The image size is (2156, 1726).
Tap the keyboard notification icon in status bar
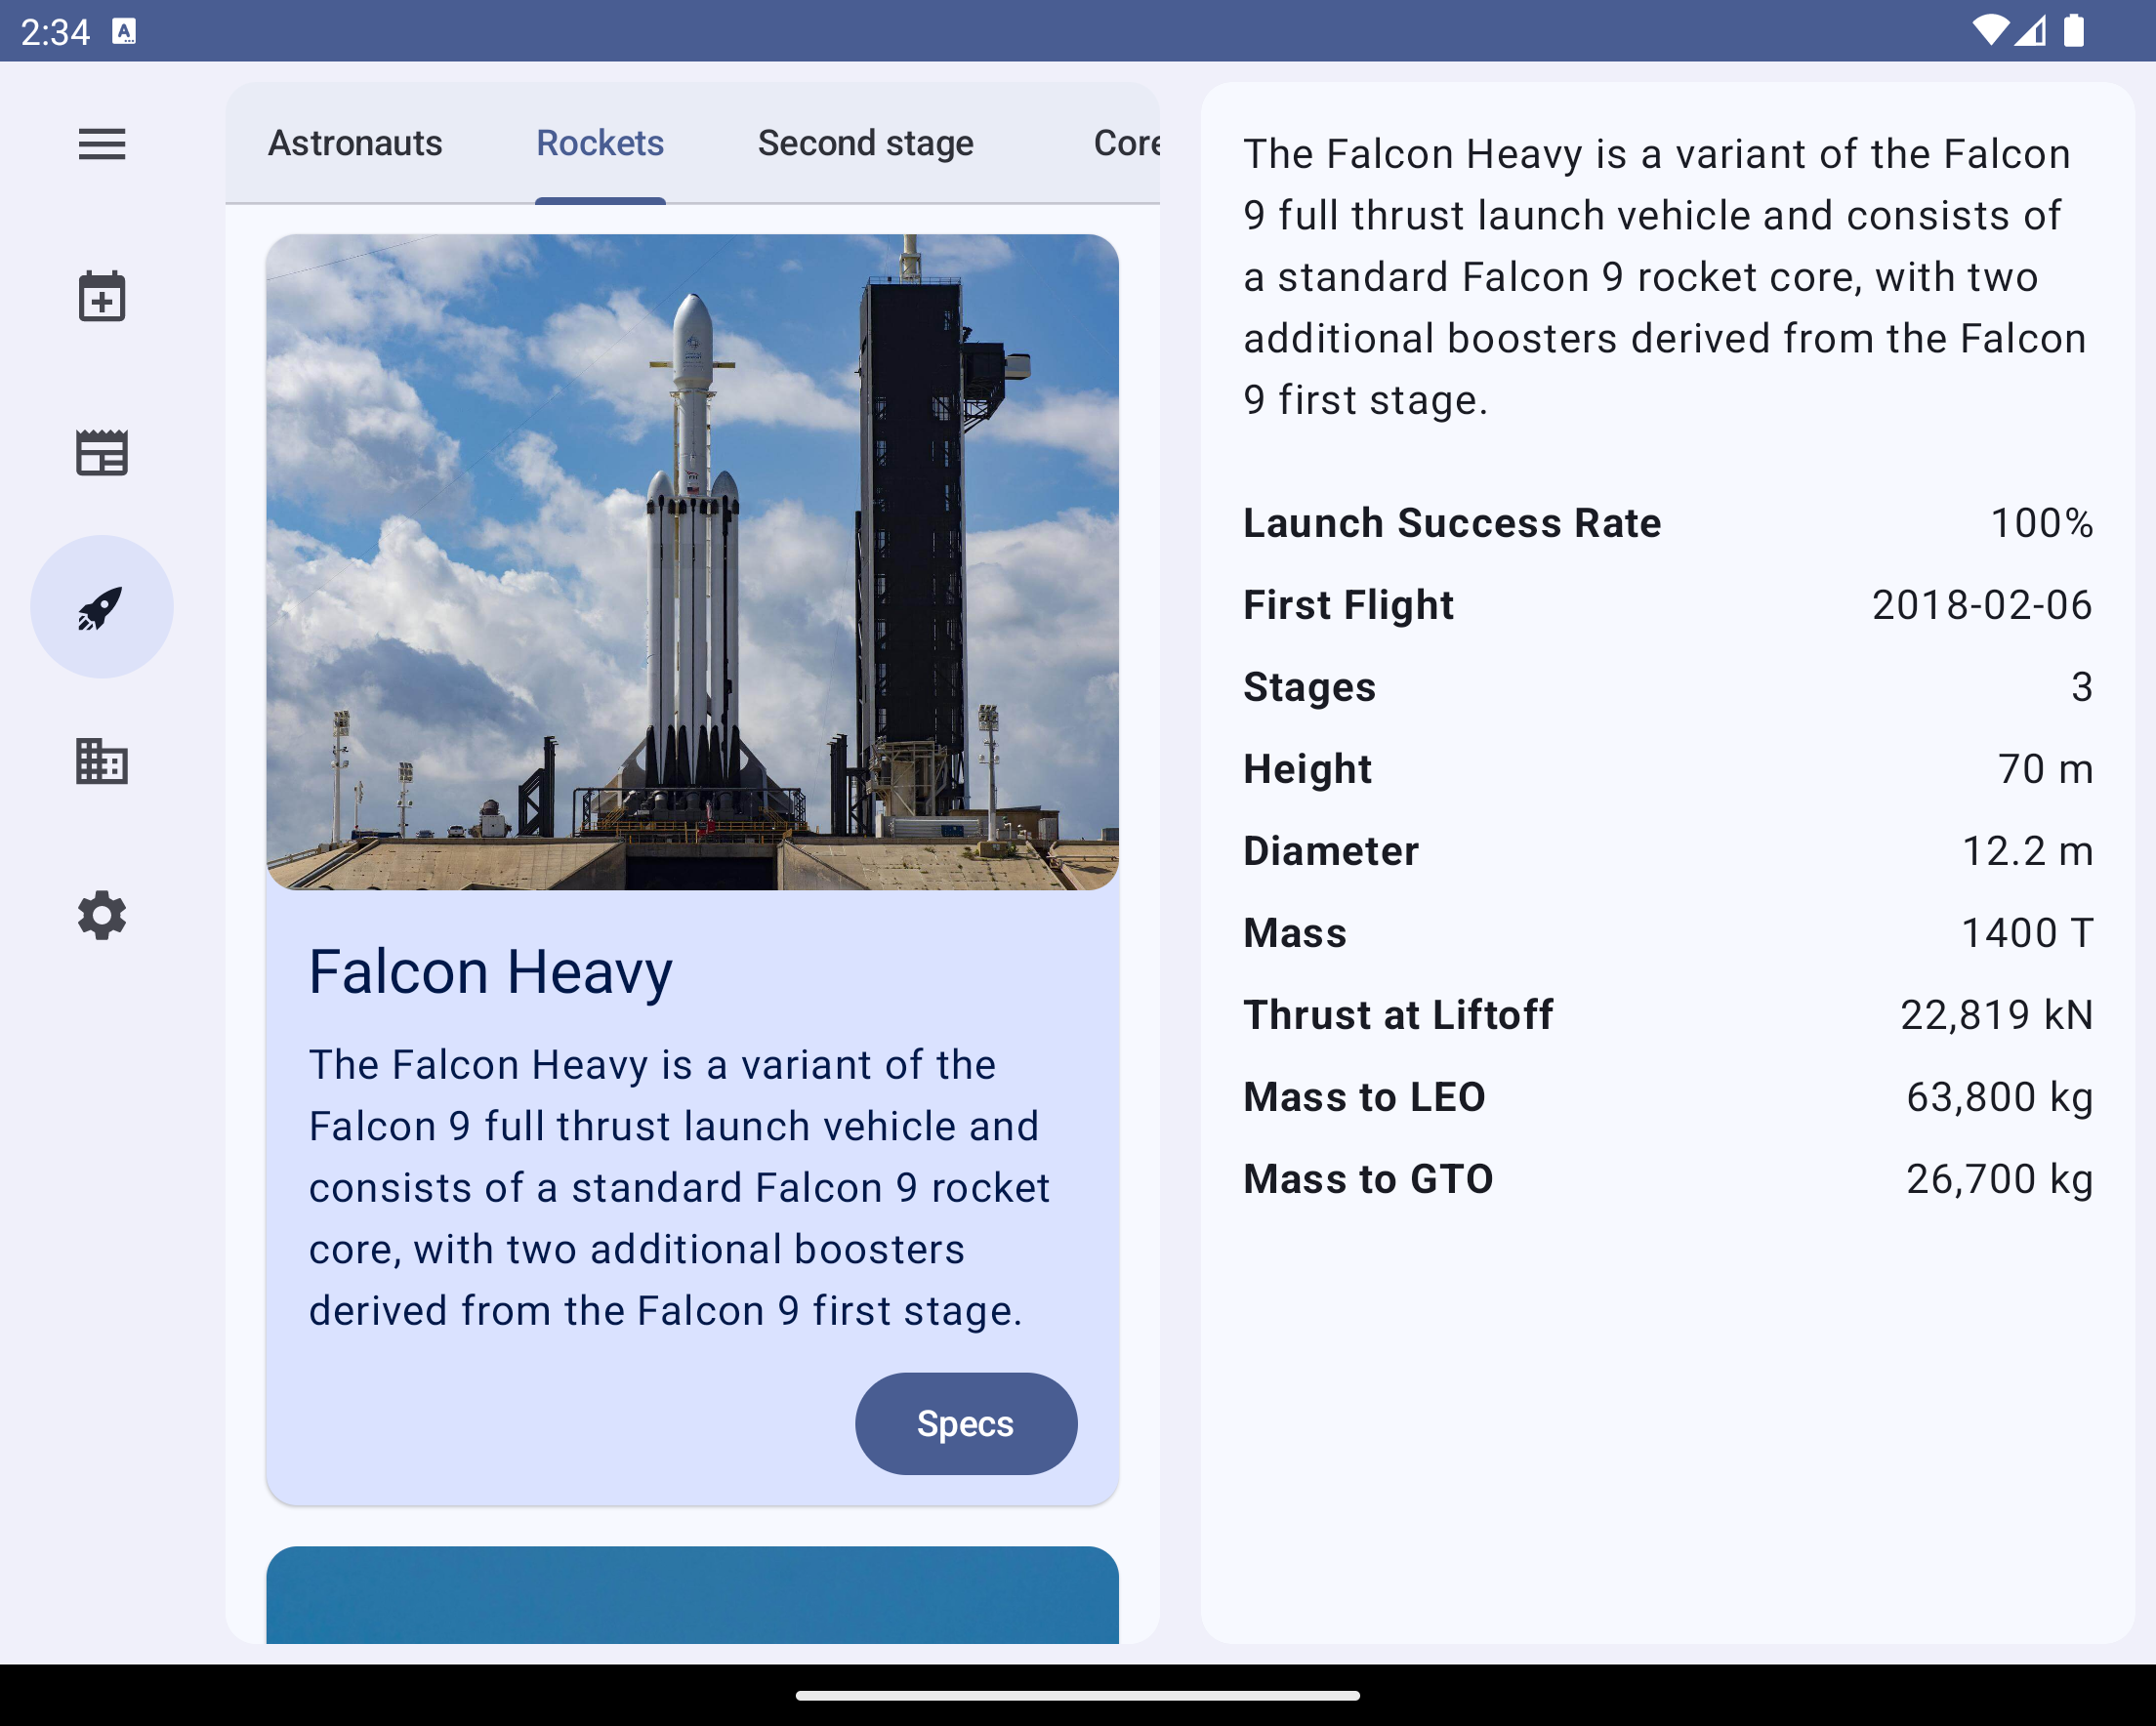tap(124, 31)
